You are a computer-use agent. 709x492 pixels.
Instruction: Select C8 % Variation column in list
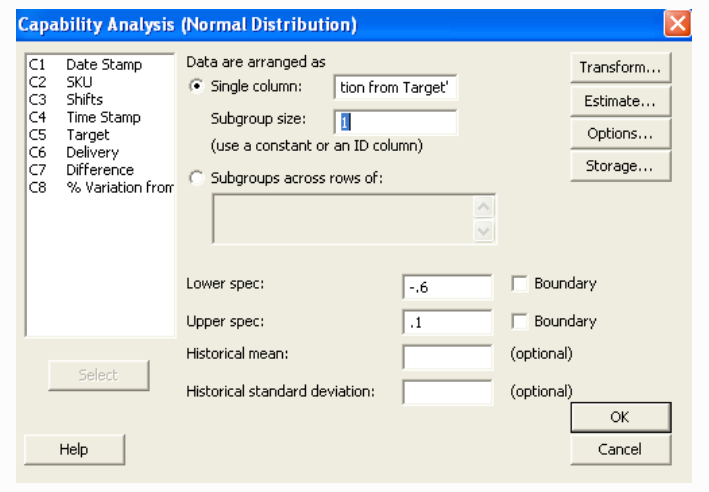click(100, 188)
